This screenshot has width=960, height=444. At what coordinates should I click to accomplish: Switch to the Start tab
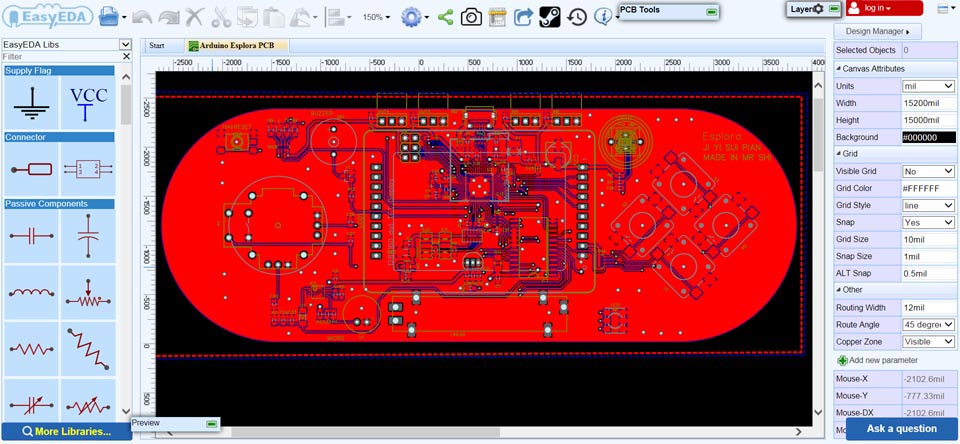(x=157, y=46)
